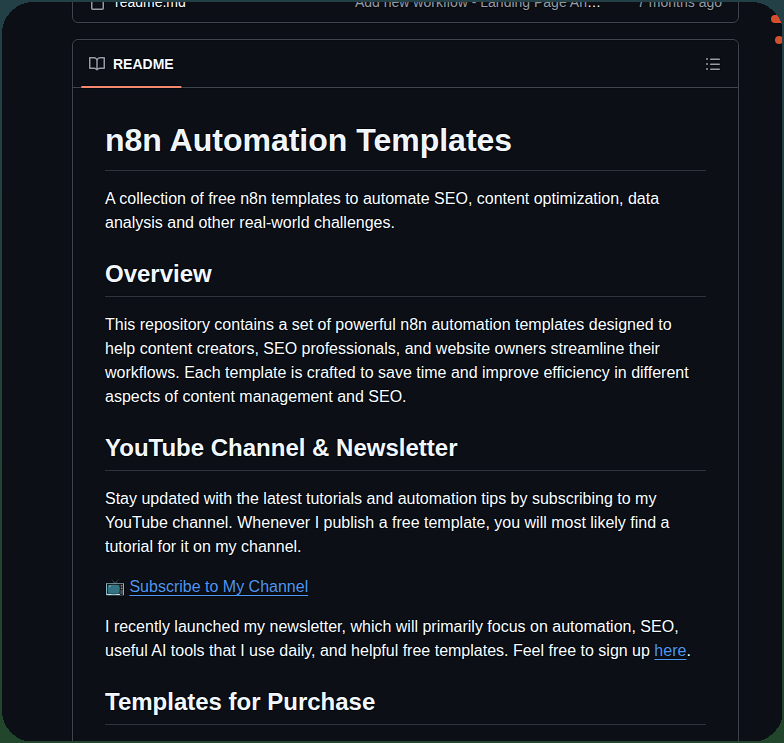The width and height of the screenshot is (784, 743).
Task: Click the 'YouTube Channel & Newsletter' heading
Action: click(x=281, y=448)
